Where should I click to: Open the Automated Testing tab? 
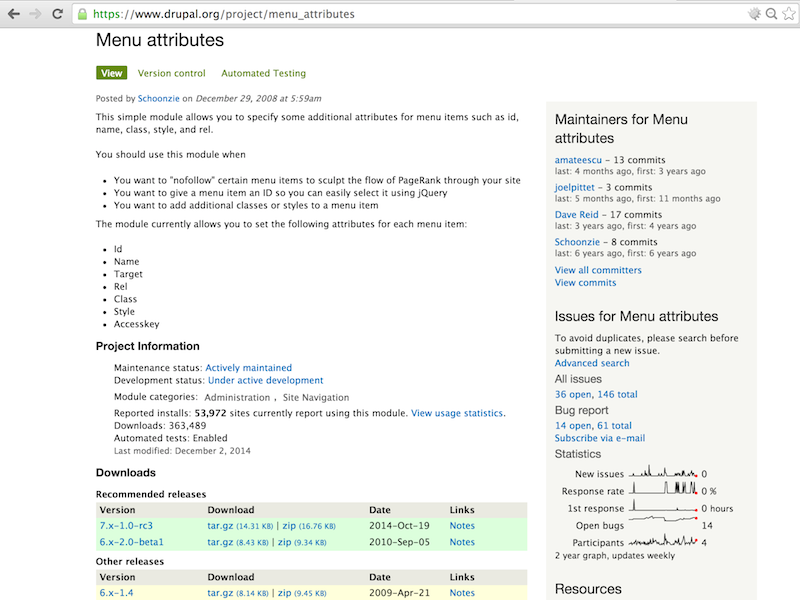(x=263, y=73)
